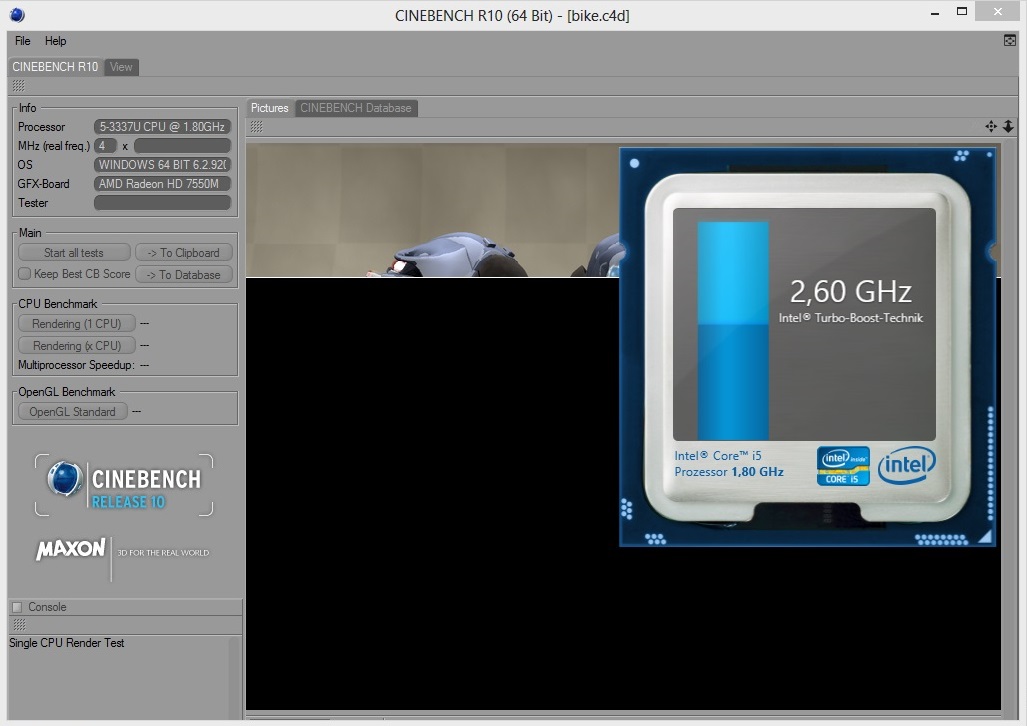Maximize the CINEBENCH window

pos(962,12)
